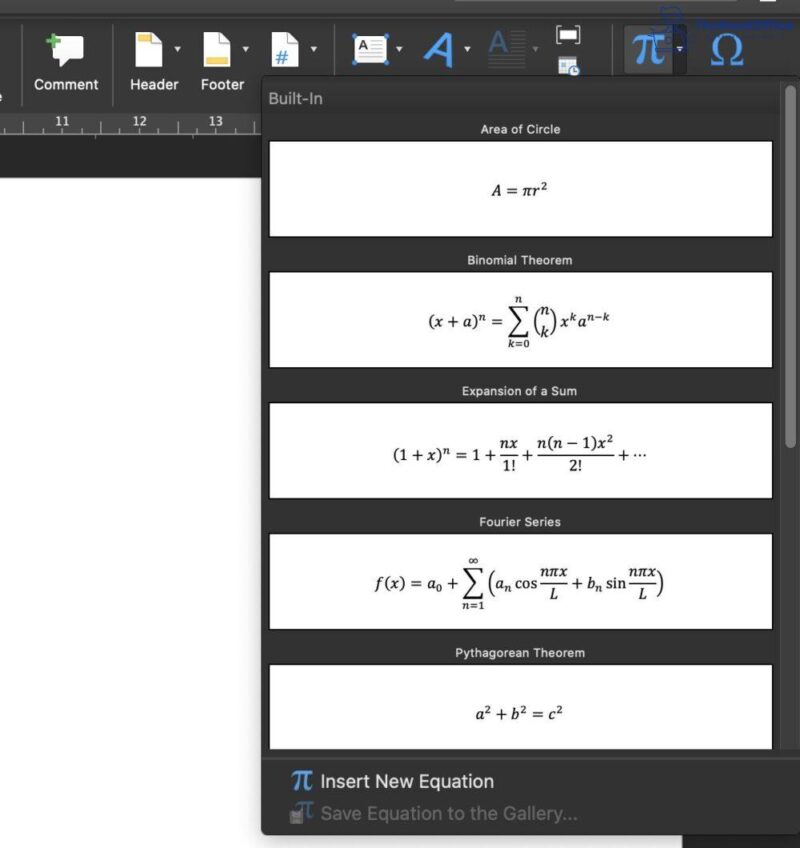Select the Binomial Theorem equation

pyautogui.click(x=519, y=319)
